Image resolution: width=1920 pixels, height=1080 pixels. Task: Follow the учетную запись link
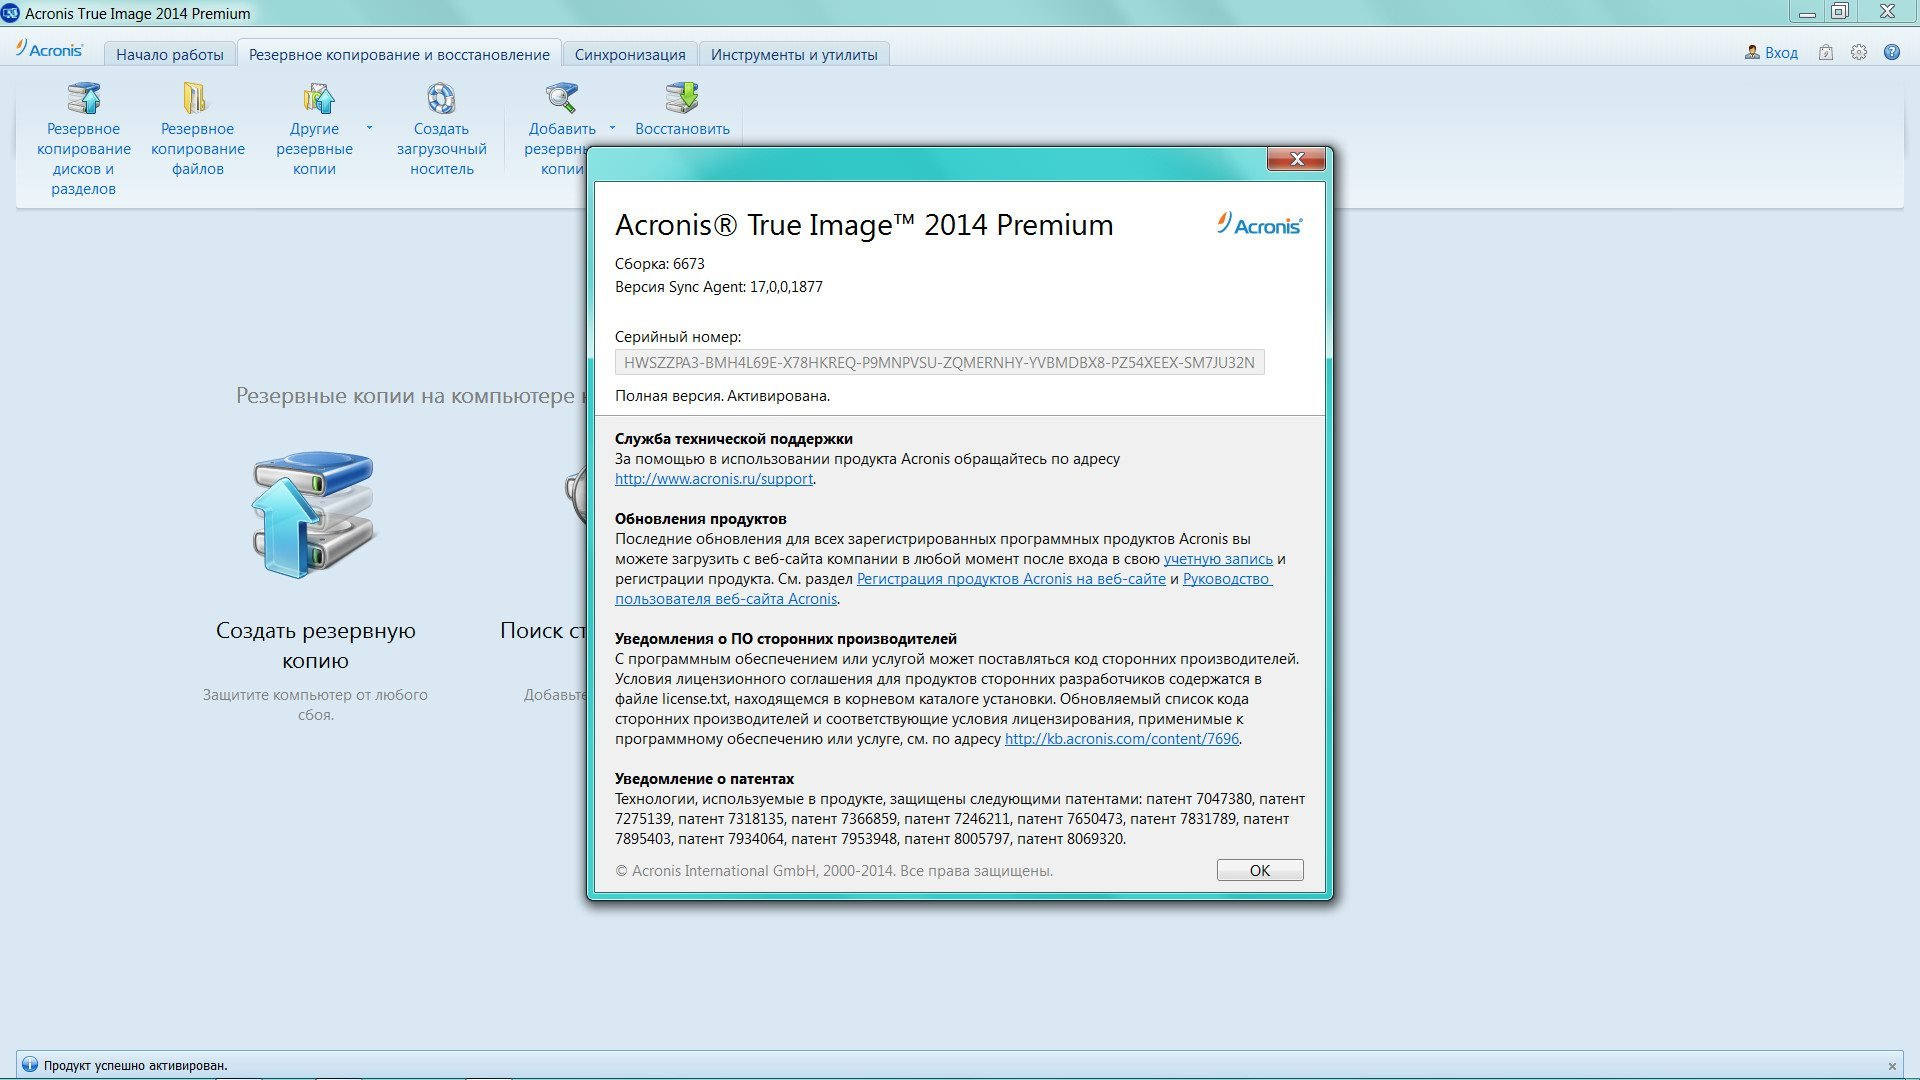(x=1218, y=559)
